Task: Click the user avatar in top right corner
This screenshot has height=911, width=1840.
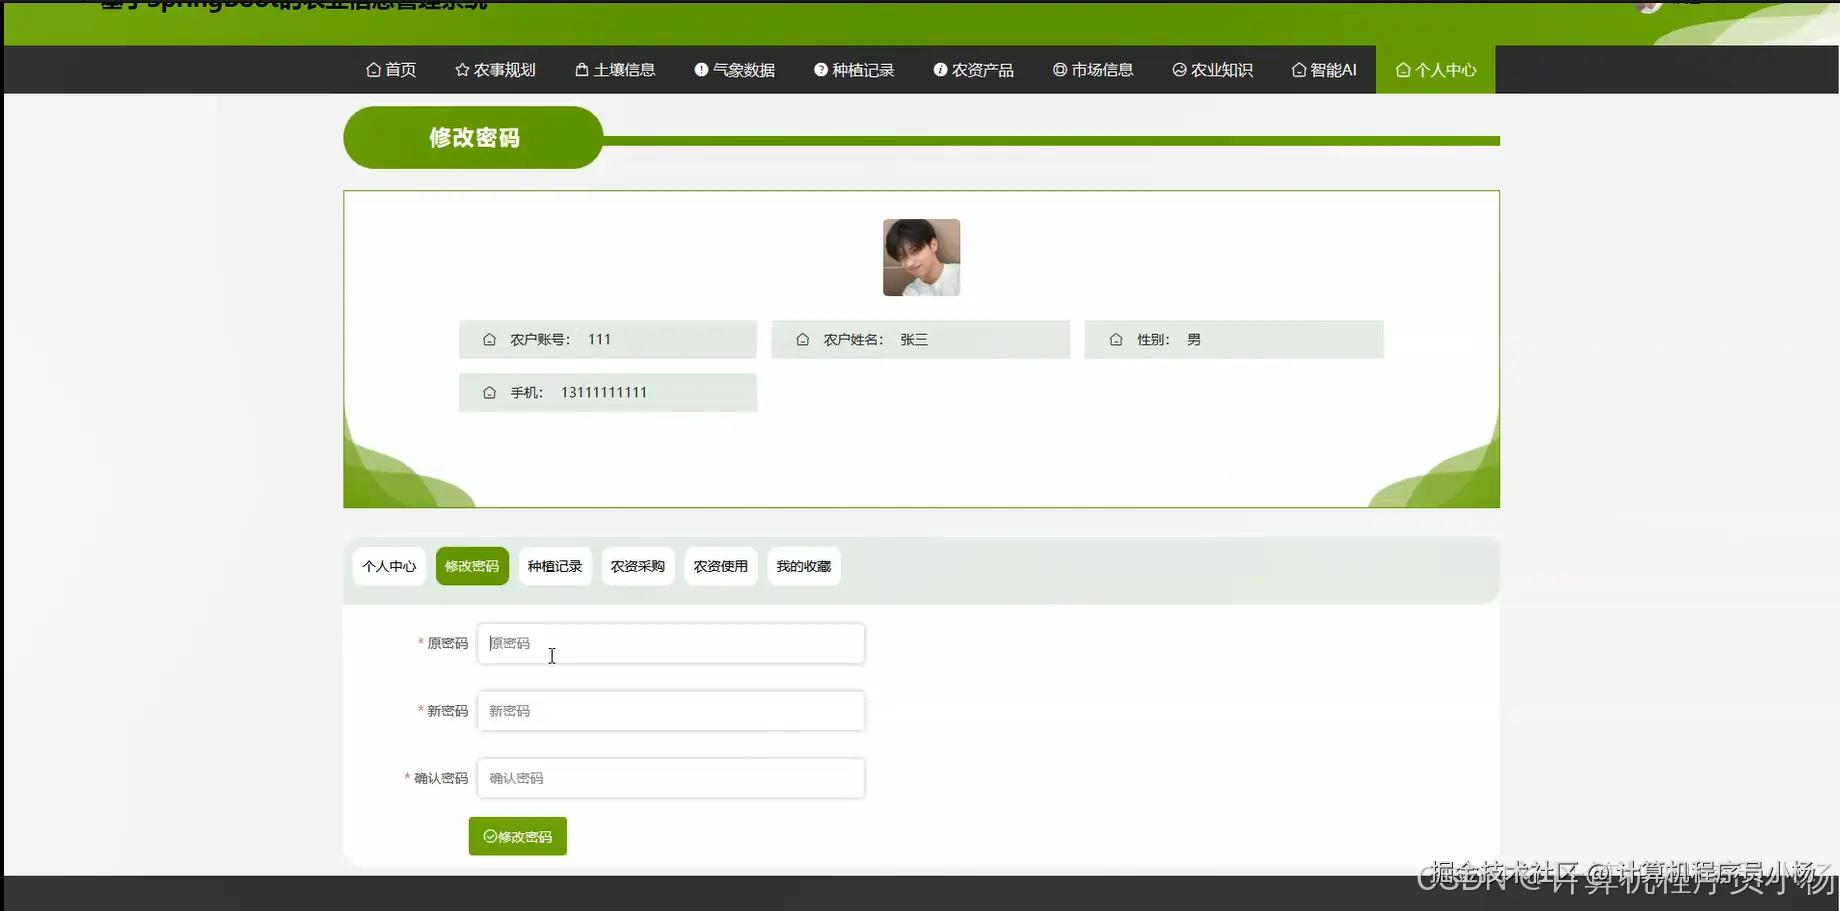Action: pyautogui.click(x=1647, y=6)
